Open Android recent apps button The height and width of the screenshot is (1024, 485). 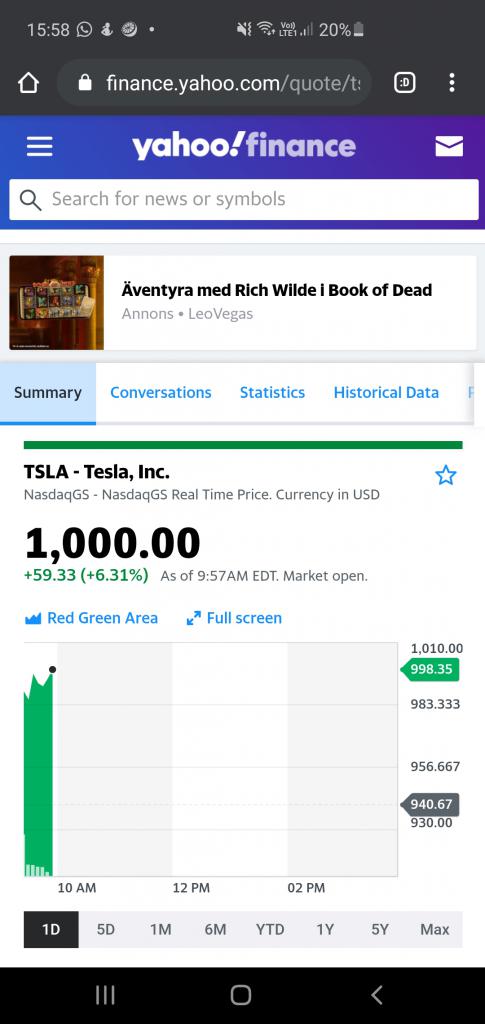click(x=105, y=995)
